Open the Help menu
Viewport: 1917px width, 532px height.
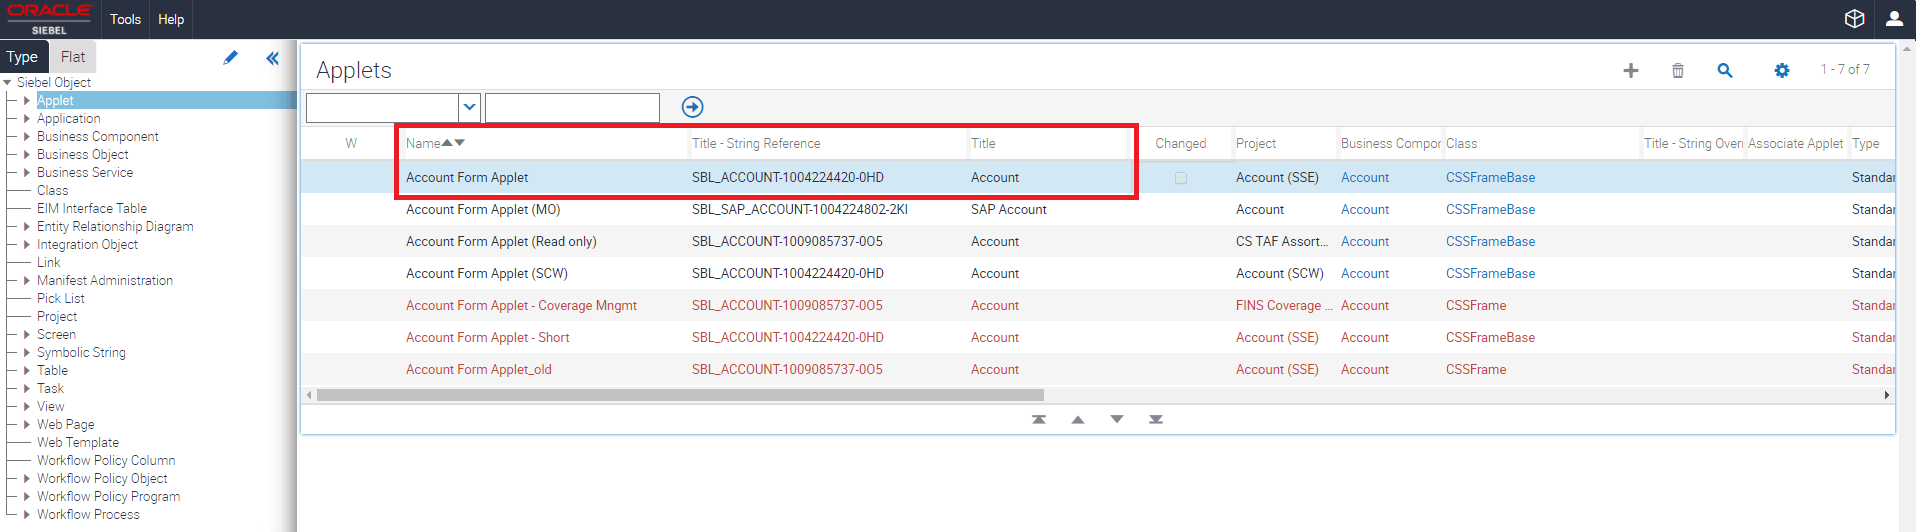point(171,19)
